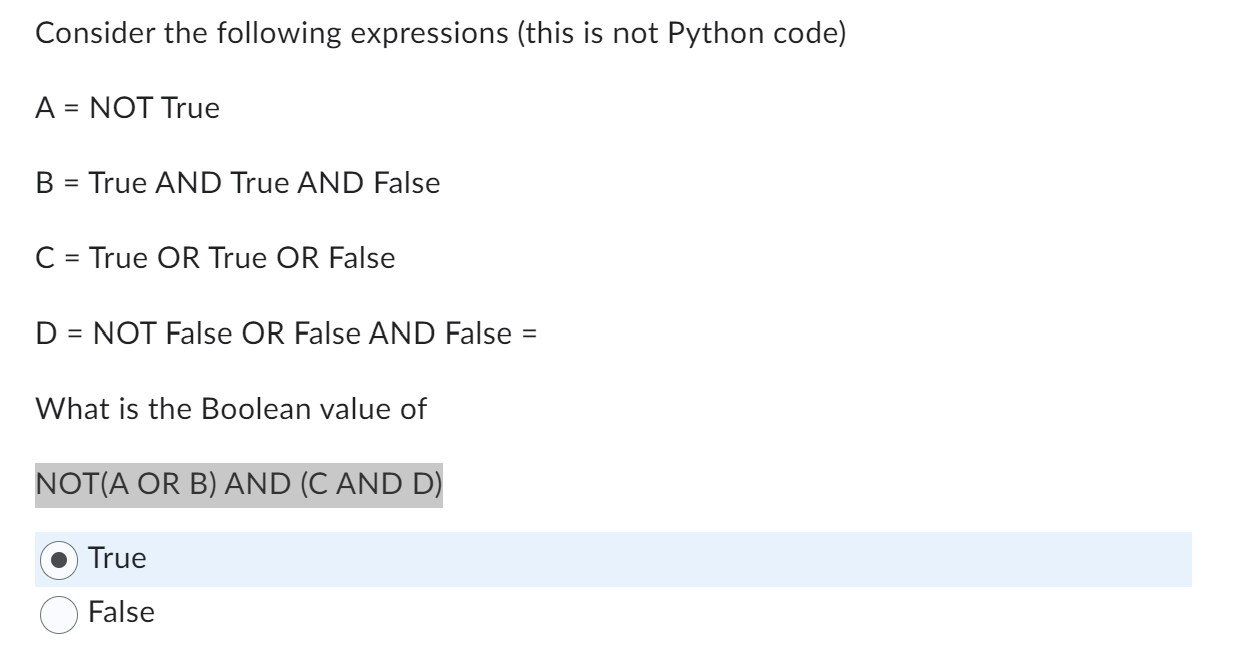Screen dimensions: 1242x666
Task: Click NOT(A OR B) in the highlighted expression
Action: pos(126,485)
